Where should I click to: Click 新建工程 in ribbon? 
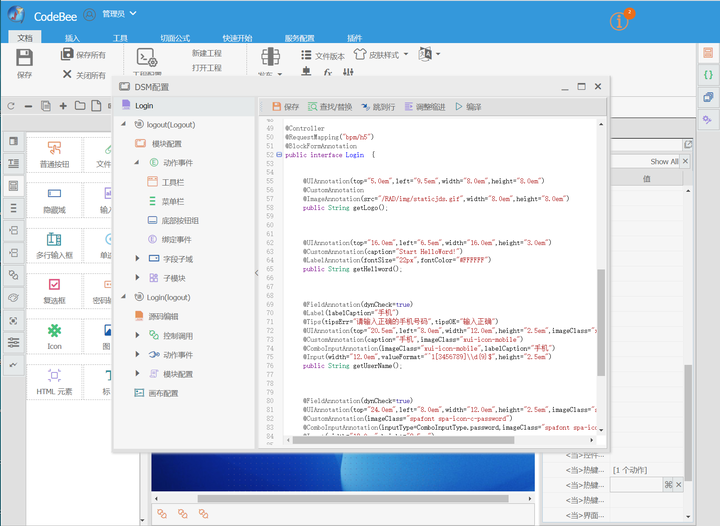(207, 53)
